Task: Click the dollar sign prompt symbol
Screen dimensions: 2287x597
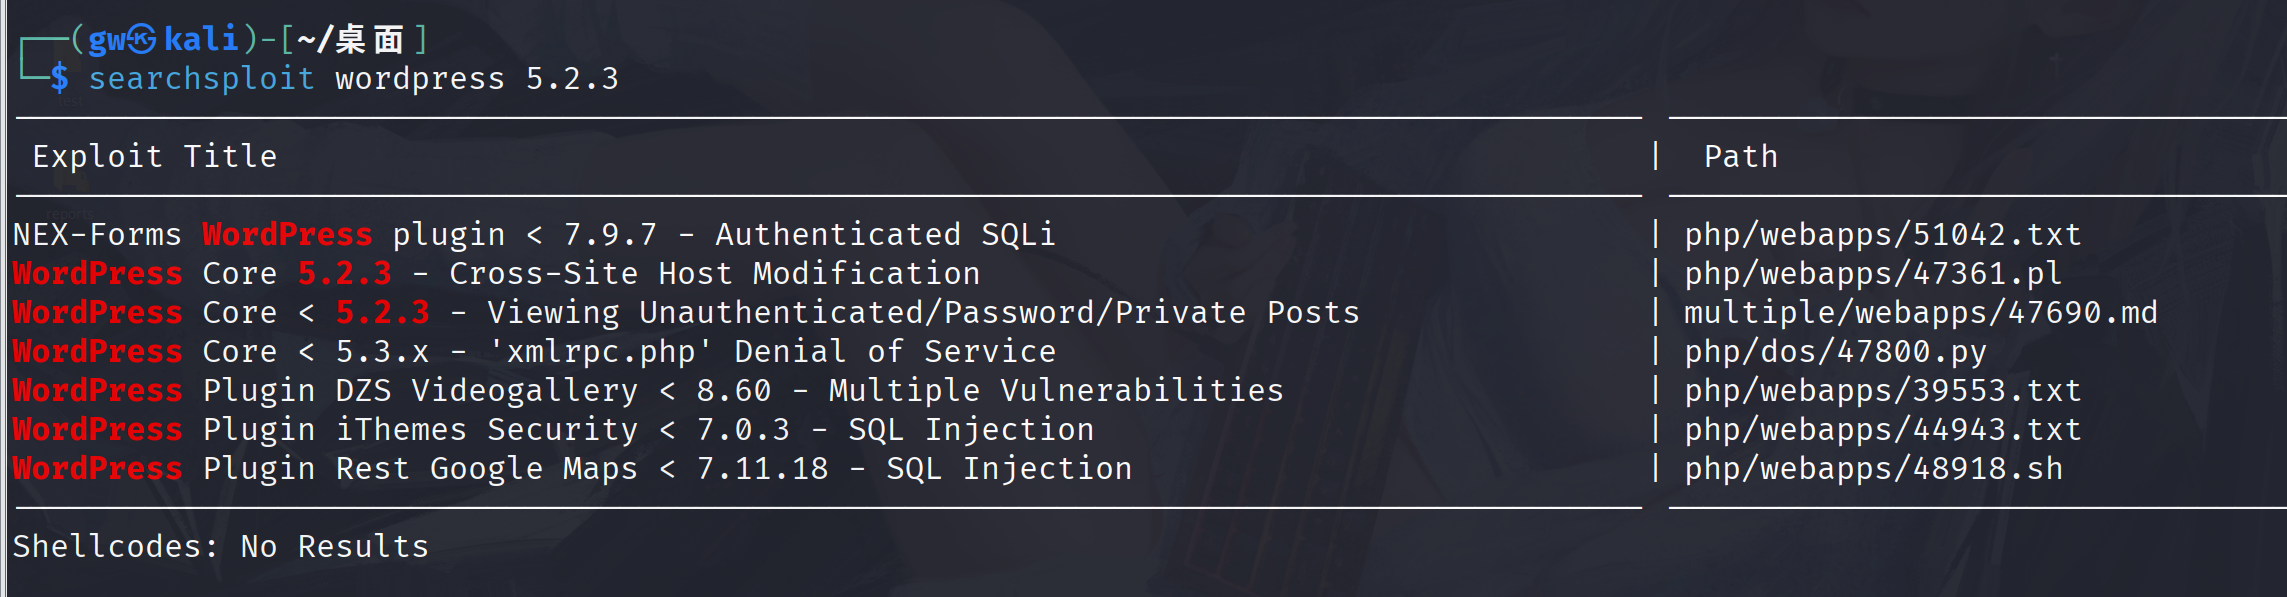Action: (60, 78)
